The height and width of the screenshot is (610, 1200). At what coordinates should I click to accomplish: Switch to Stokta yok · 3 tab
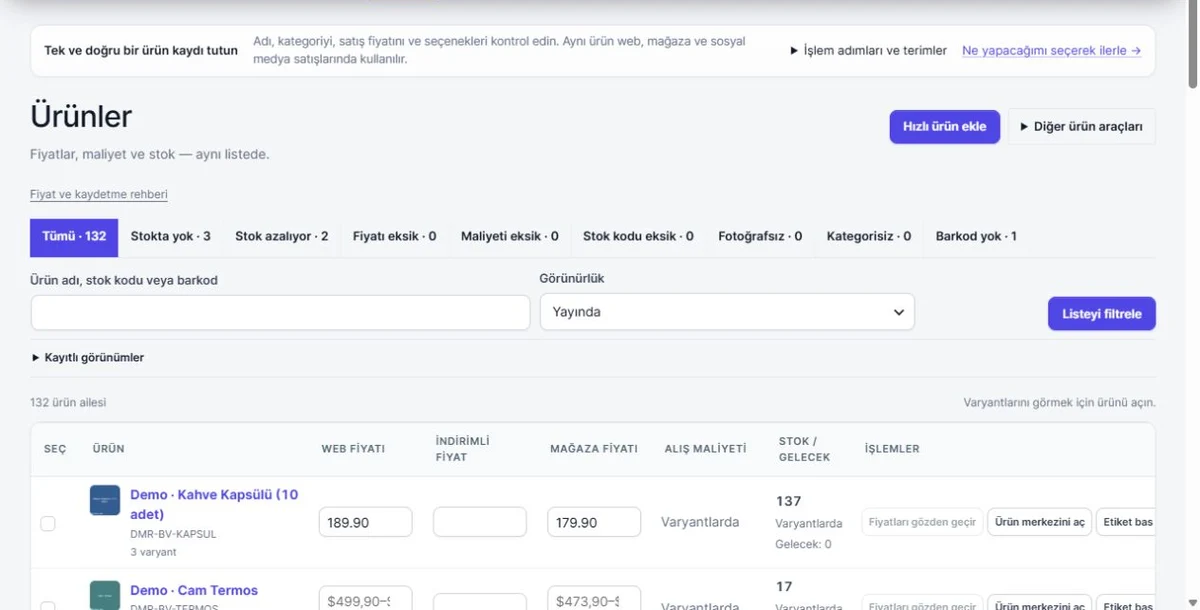171,236
